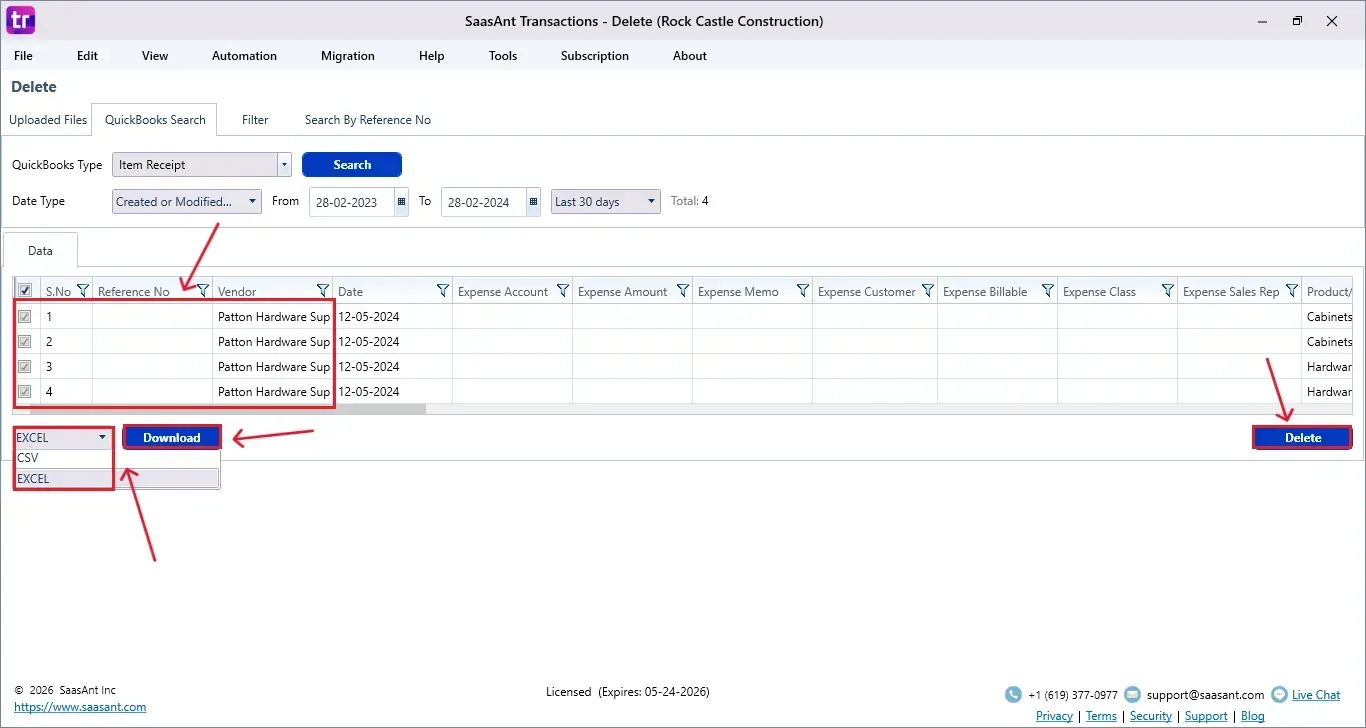Open the Expense Billable column filter icon
Screen dimensions: 1366x728
pos(1048,291)
